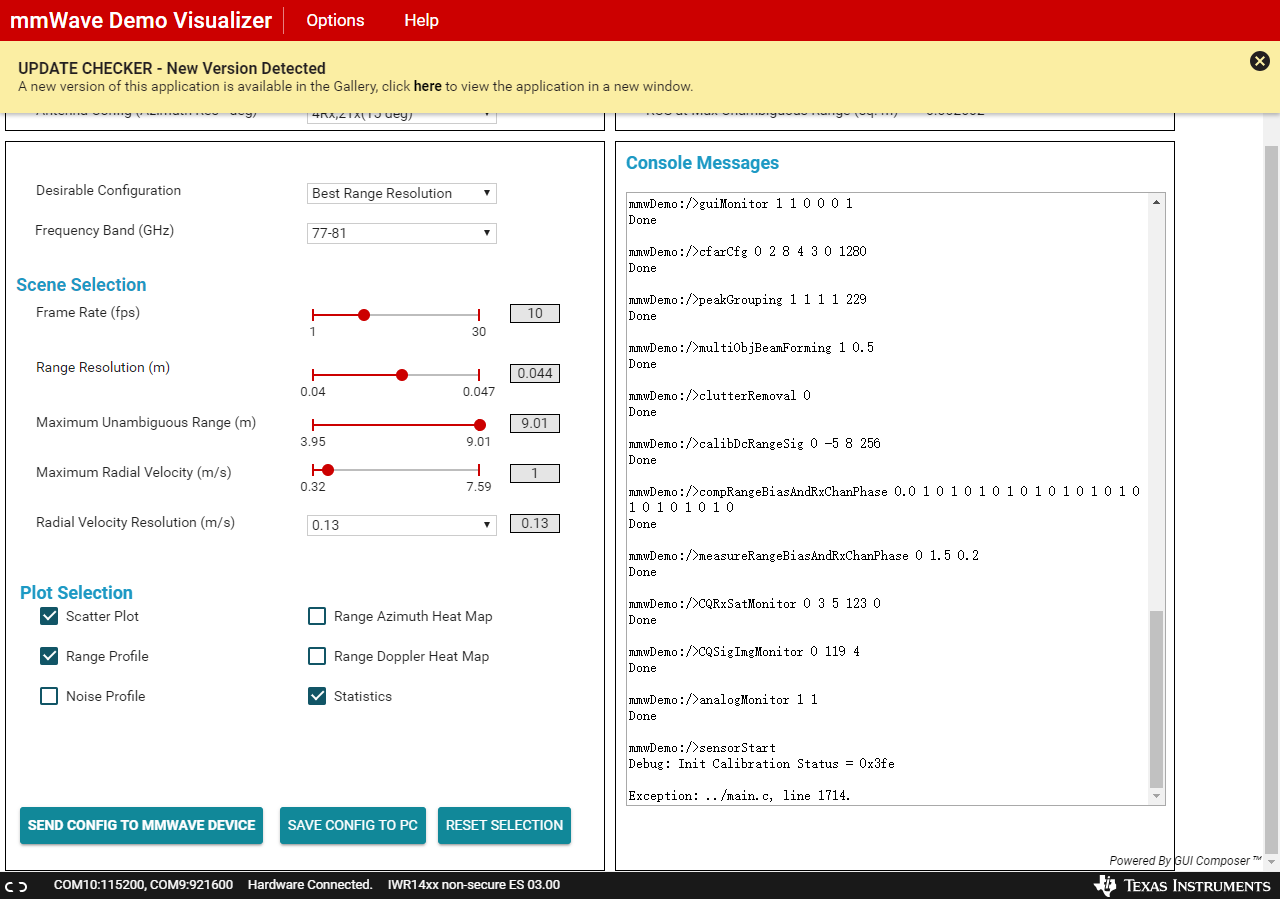Open the Options menu
The image size is (1280, 899).
coord(335,20)
